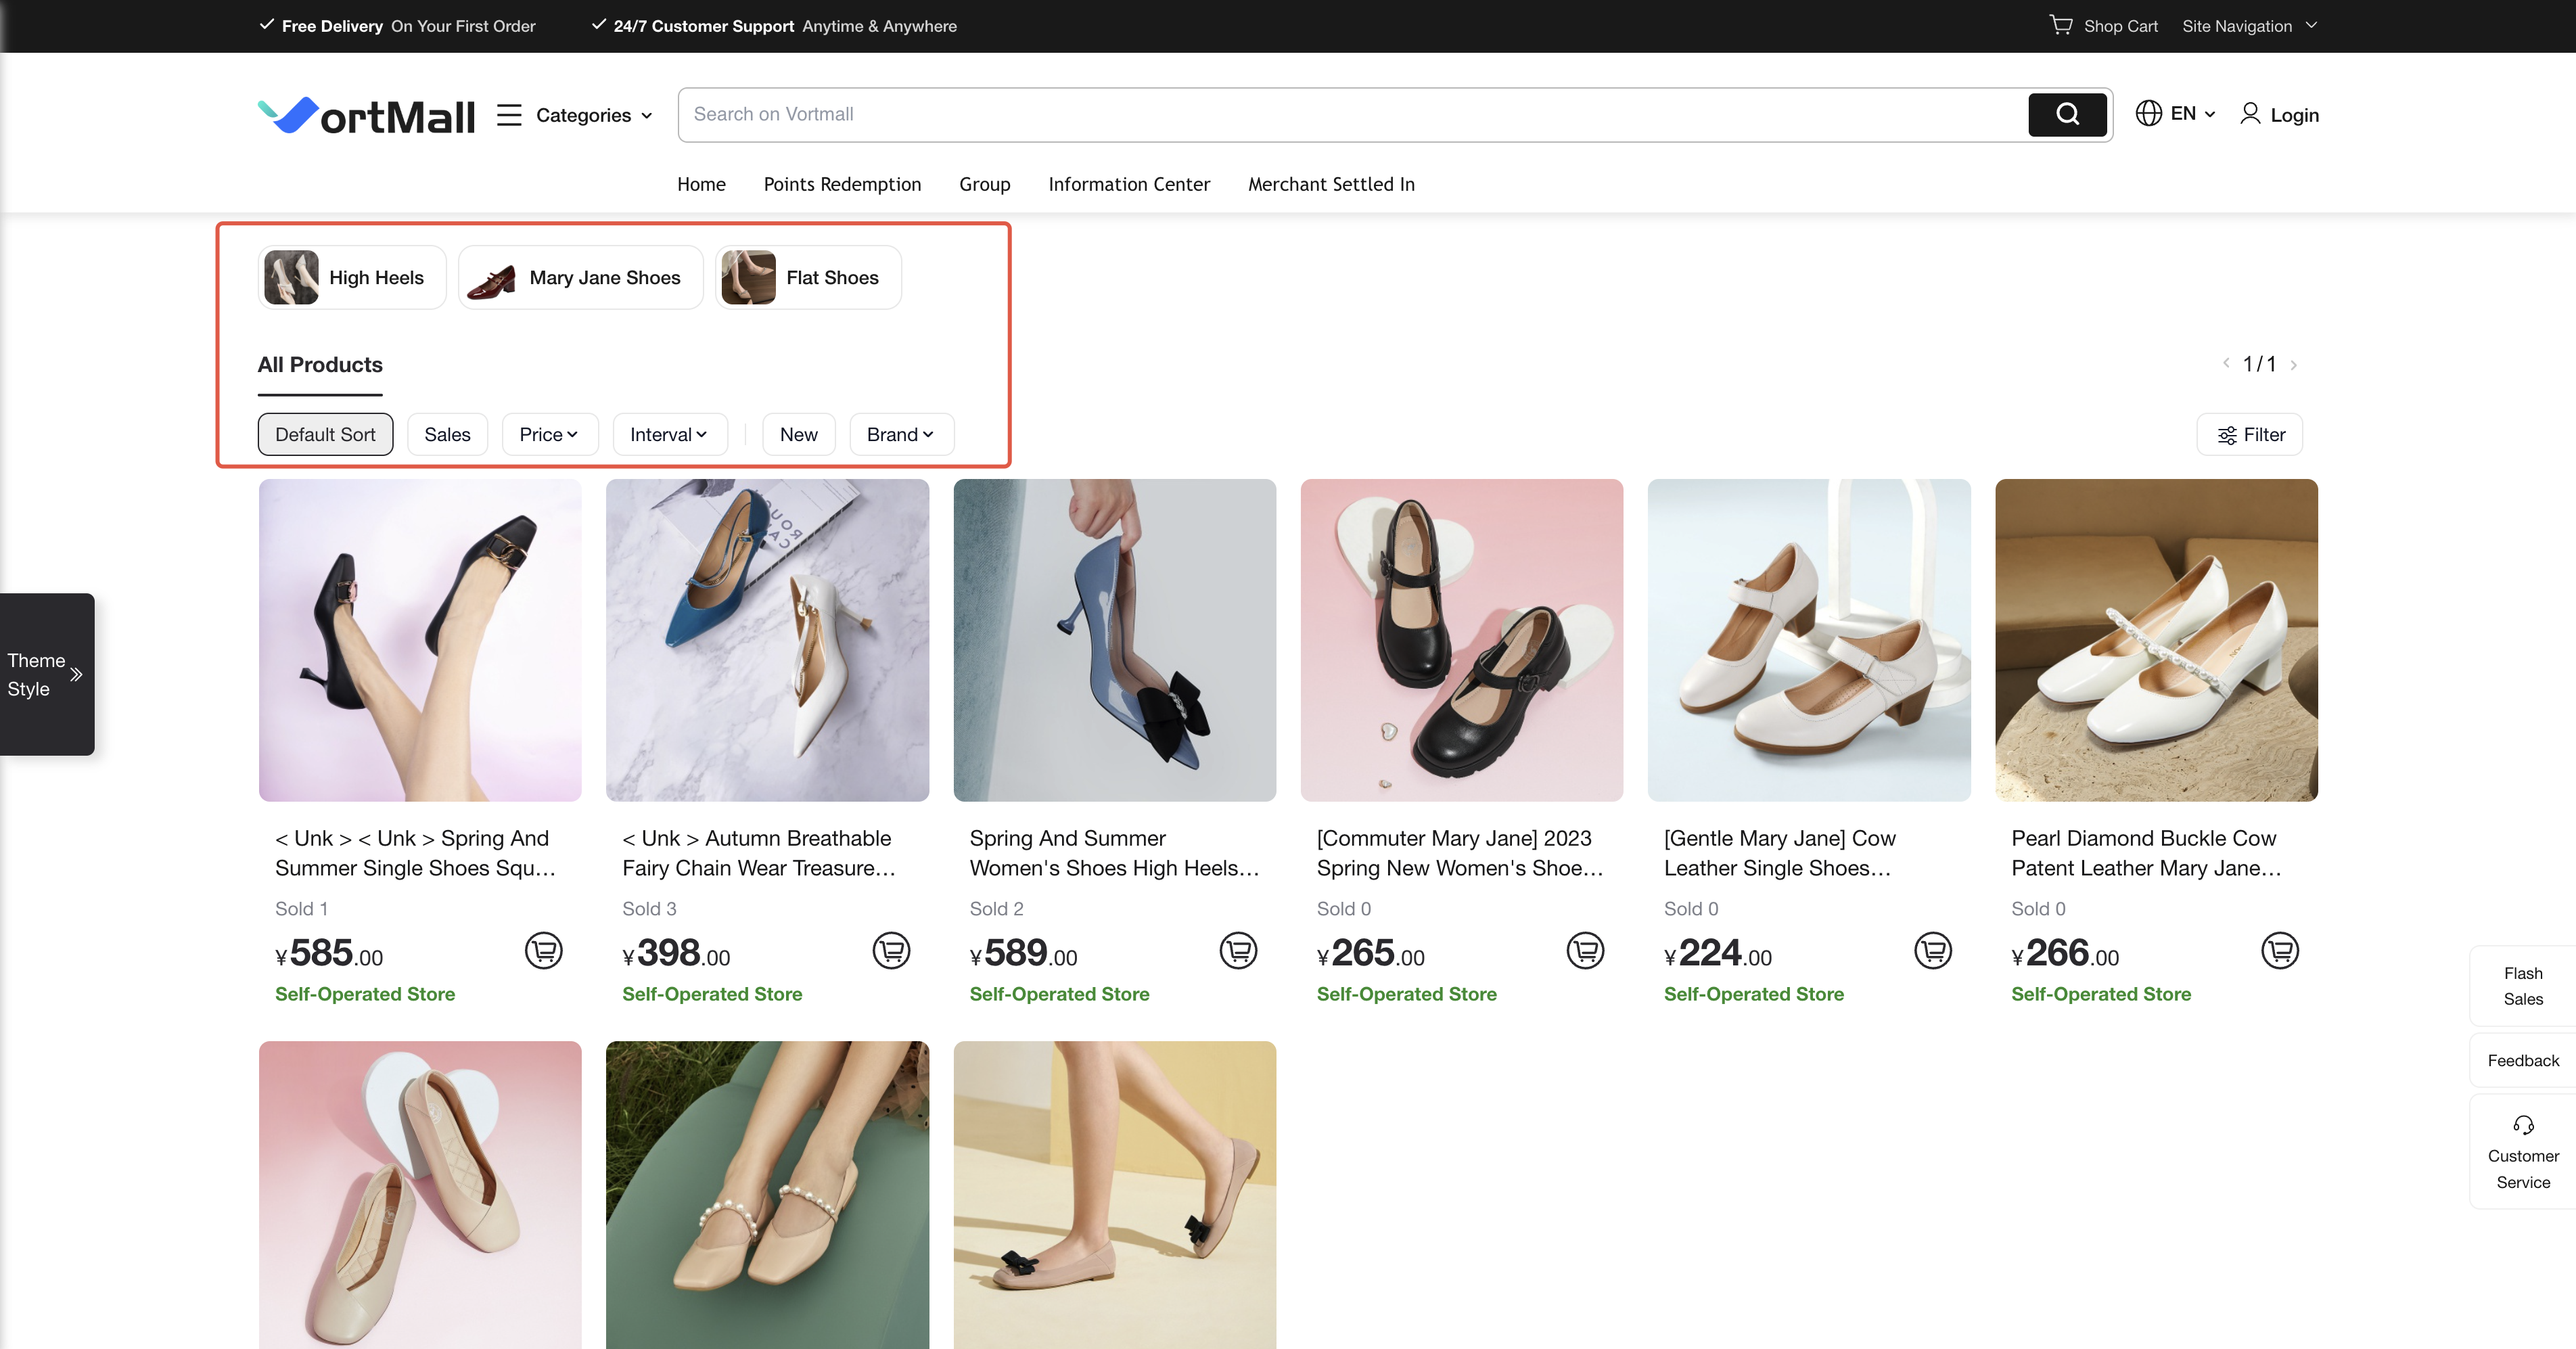Click the Shop Cart icon
Image resolution: width=2576 pixels, height=1349 pixels.
pos(2060,25)
